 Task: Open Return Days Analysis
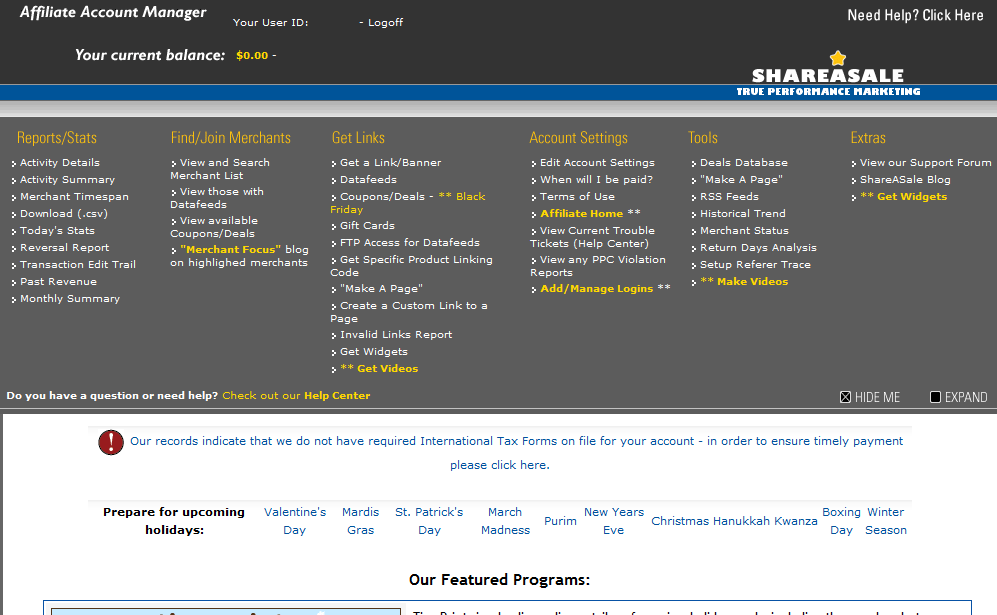tap(758, 248)
